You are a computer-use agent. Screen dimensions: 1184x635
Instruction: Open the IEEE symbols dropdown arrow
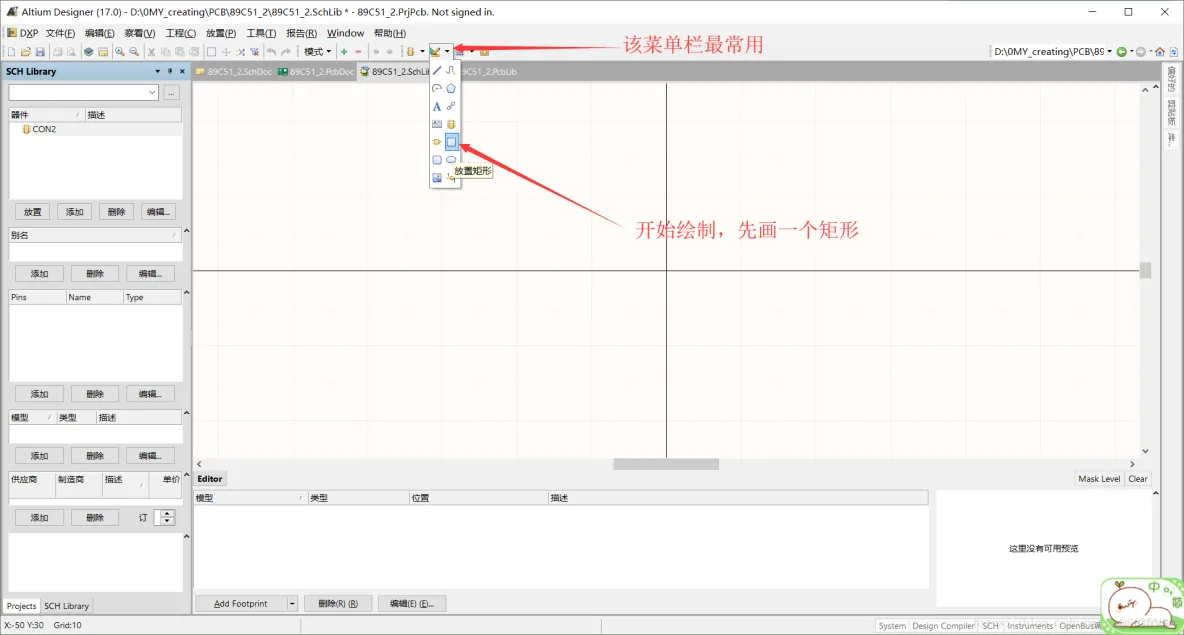coord(422,51)
